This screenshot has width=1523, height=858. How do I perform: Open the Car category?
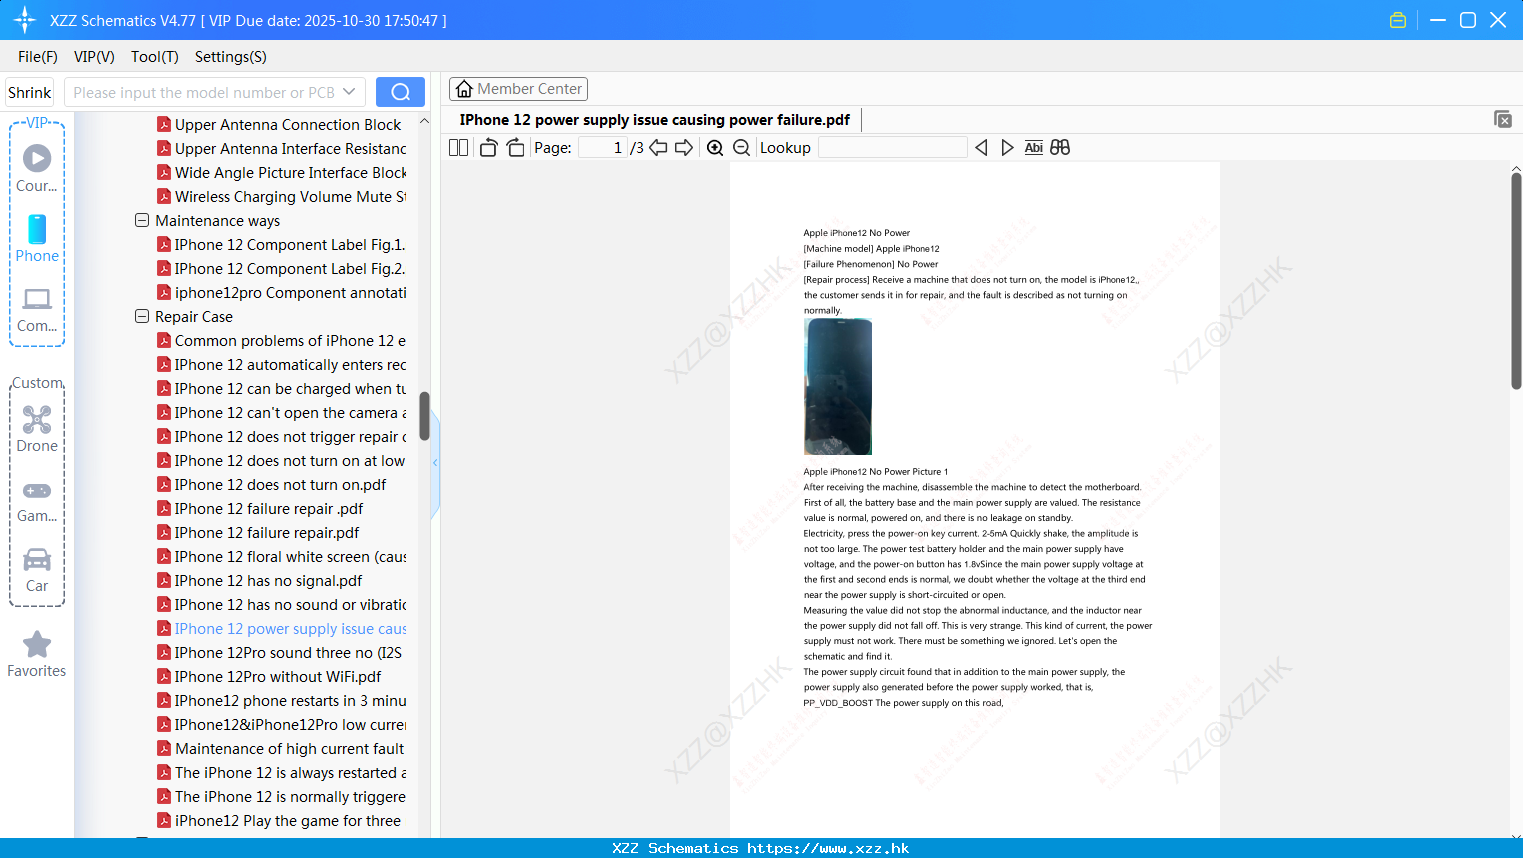pos(37,570)
